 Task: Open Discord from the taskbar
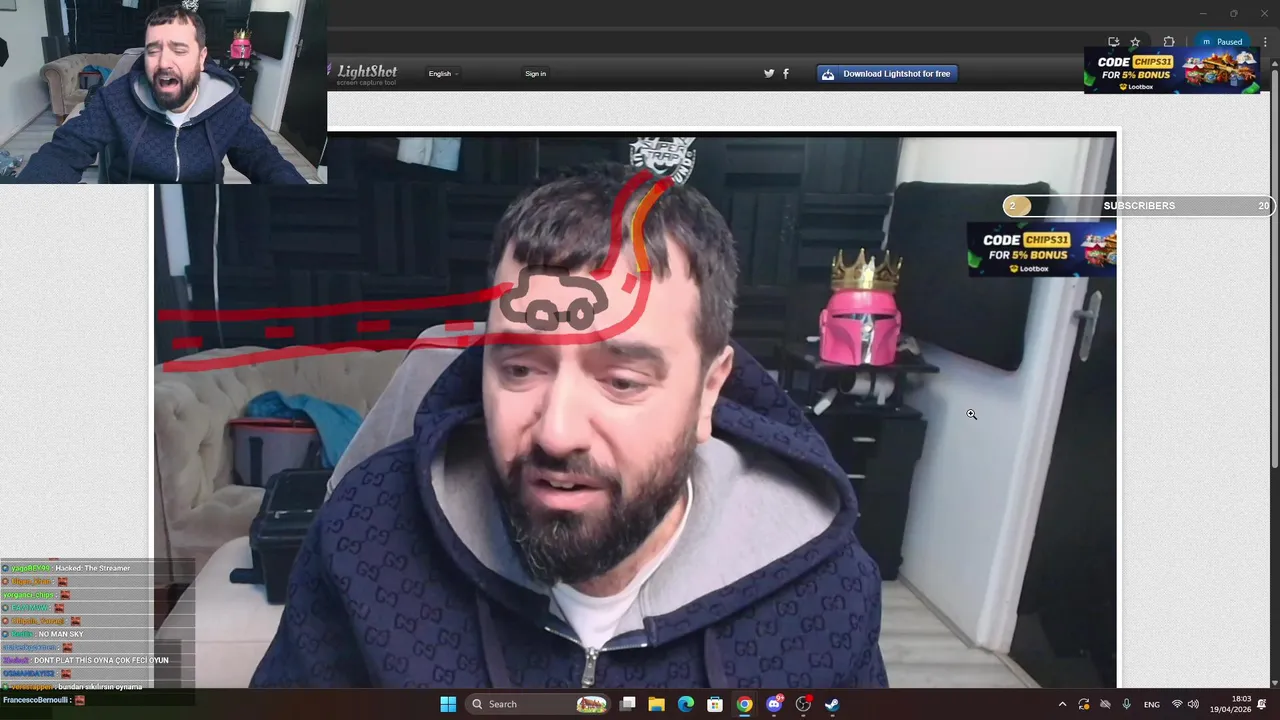click(773, 704)
